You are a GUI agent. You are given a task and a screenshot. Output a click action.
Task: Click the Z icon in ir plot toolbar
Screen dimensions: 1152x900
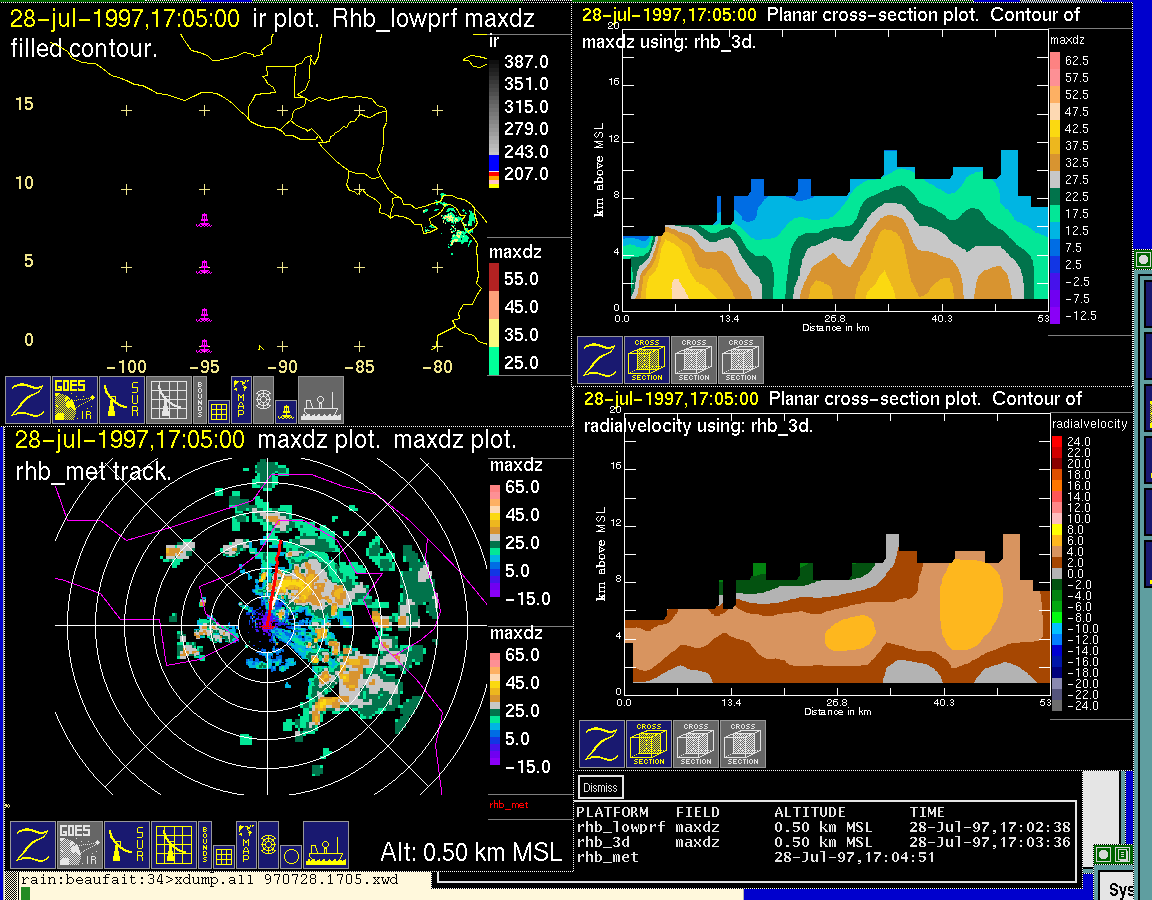tap(28, 400)
